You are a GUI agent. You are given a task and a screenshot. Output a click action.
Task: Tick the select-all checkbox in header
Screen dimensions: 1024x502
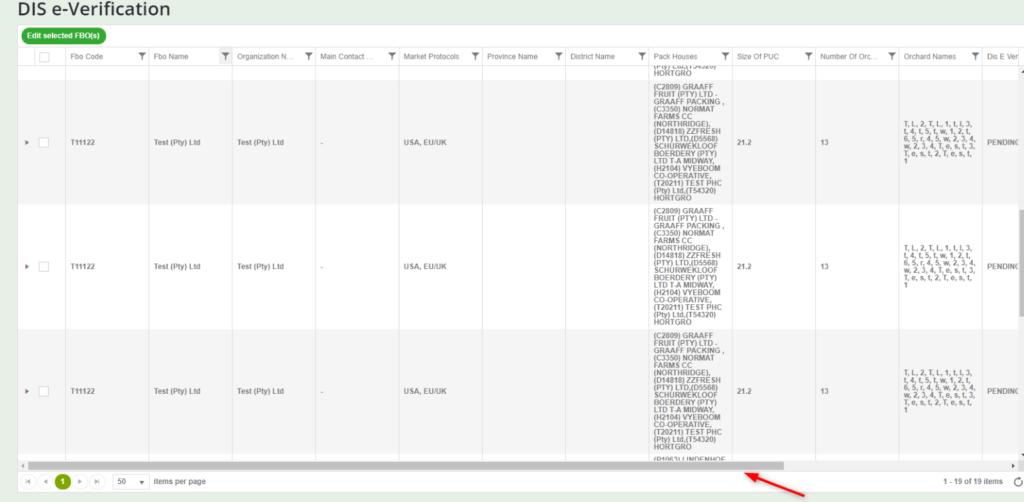(x=44, y=57)
